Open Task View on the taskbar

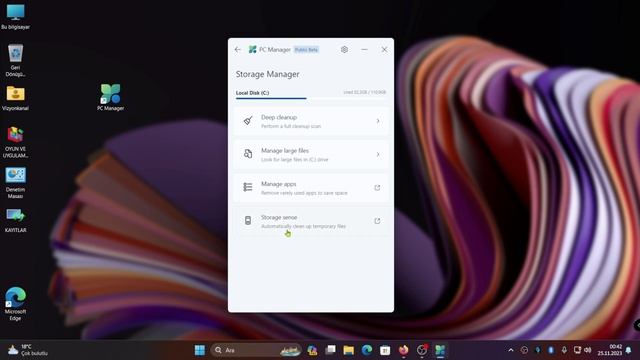pos(331,350)
